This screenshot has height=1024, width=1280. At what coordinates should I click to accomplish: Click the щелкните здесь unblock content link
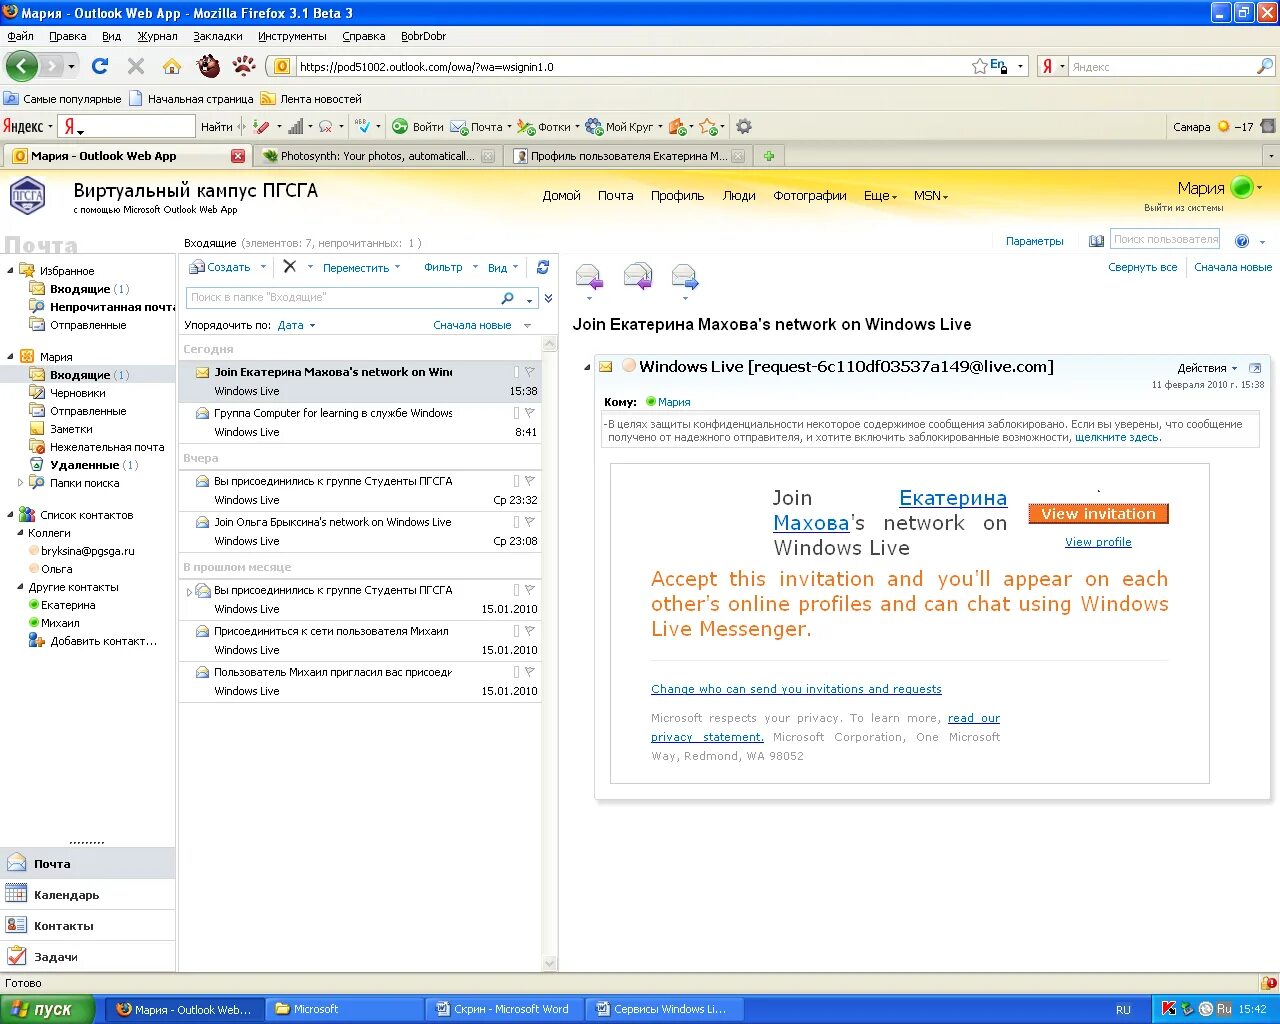click(x=1117, y=437)
